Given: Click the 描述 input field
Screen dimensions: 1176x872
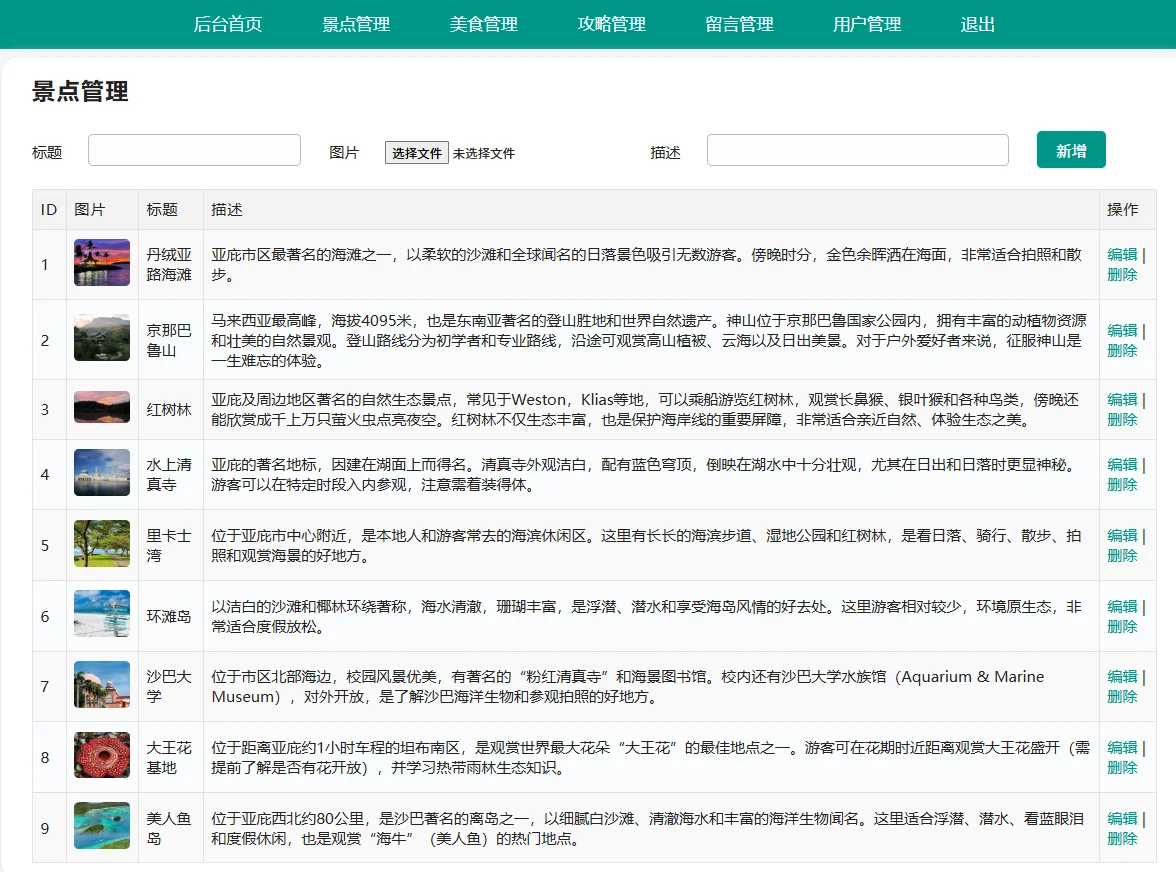Looking at the screenshot, I should [x=857, y=149].
